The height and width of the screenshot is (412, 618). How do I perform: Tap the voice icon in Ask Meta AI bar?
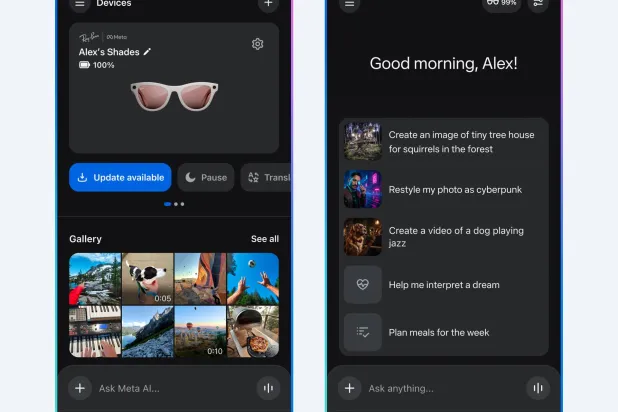pyautogui.click(x=267, y=388)
